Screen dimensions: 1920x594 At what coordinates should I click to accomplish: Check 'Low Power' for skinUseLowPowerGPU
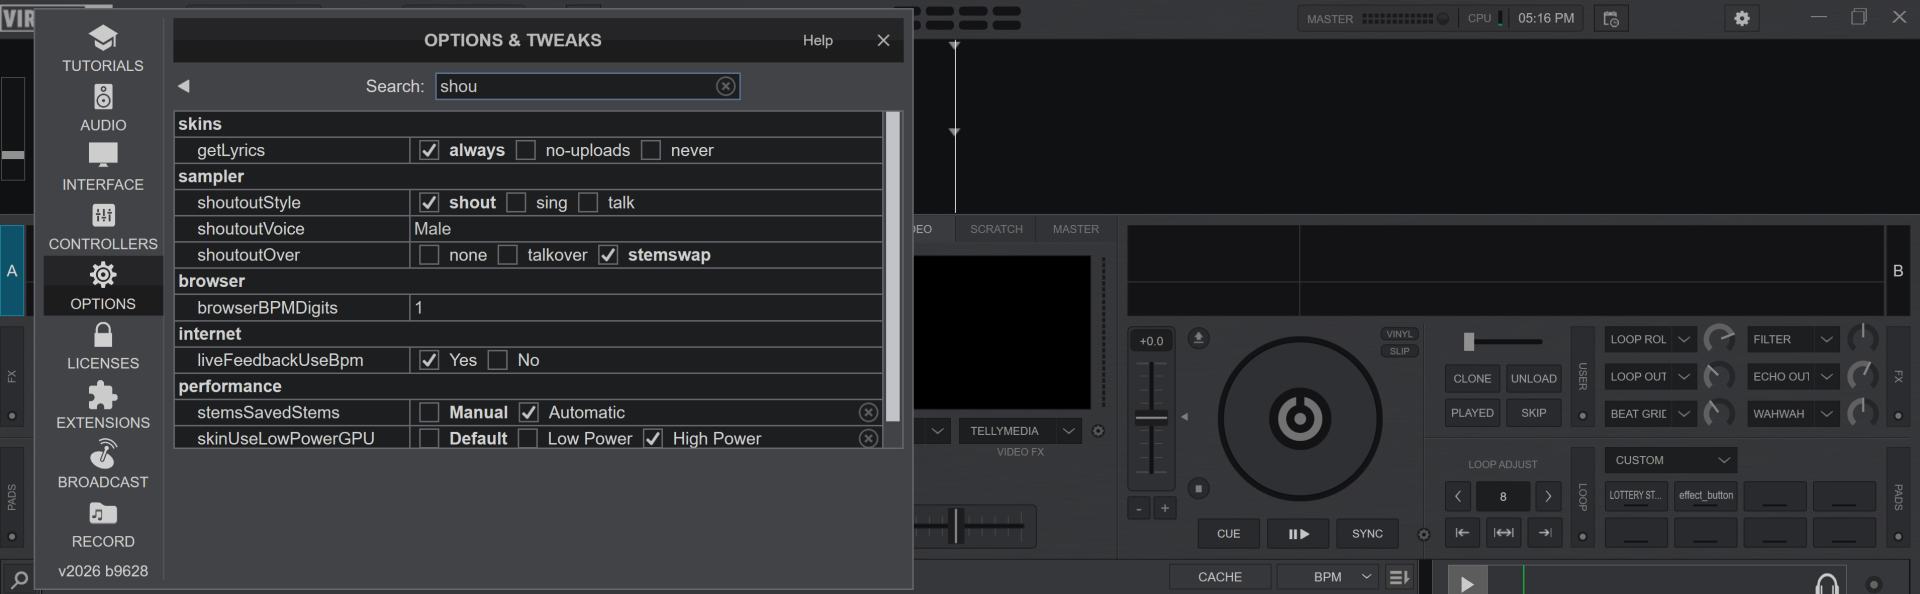click(x=528, y=439)
